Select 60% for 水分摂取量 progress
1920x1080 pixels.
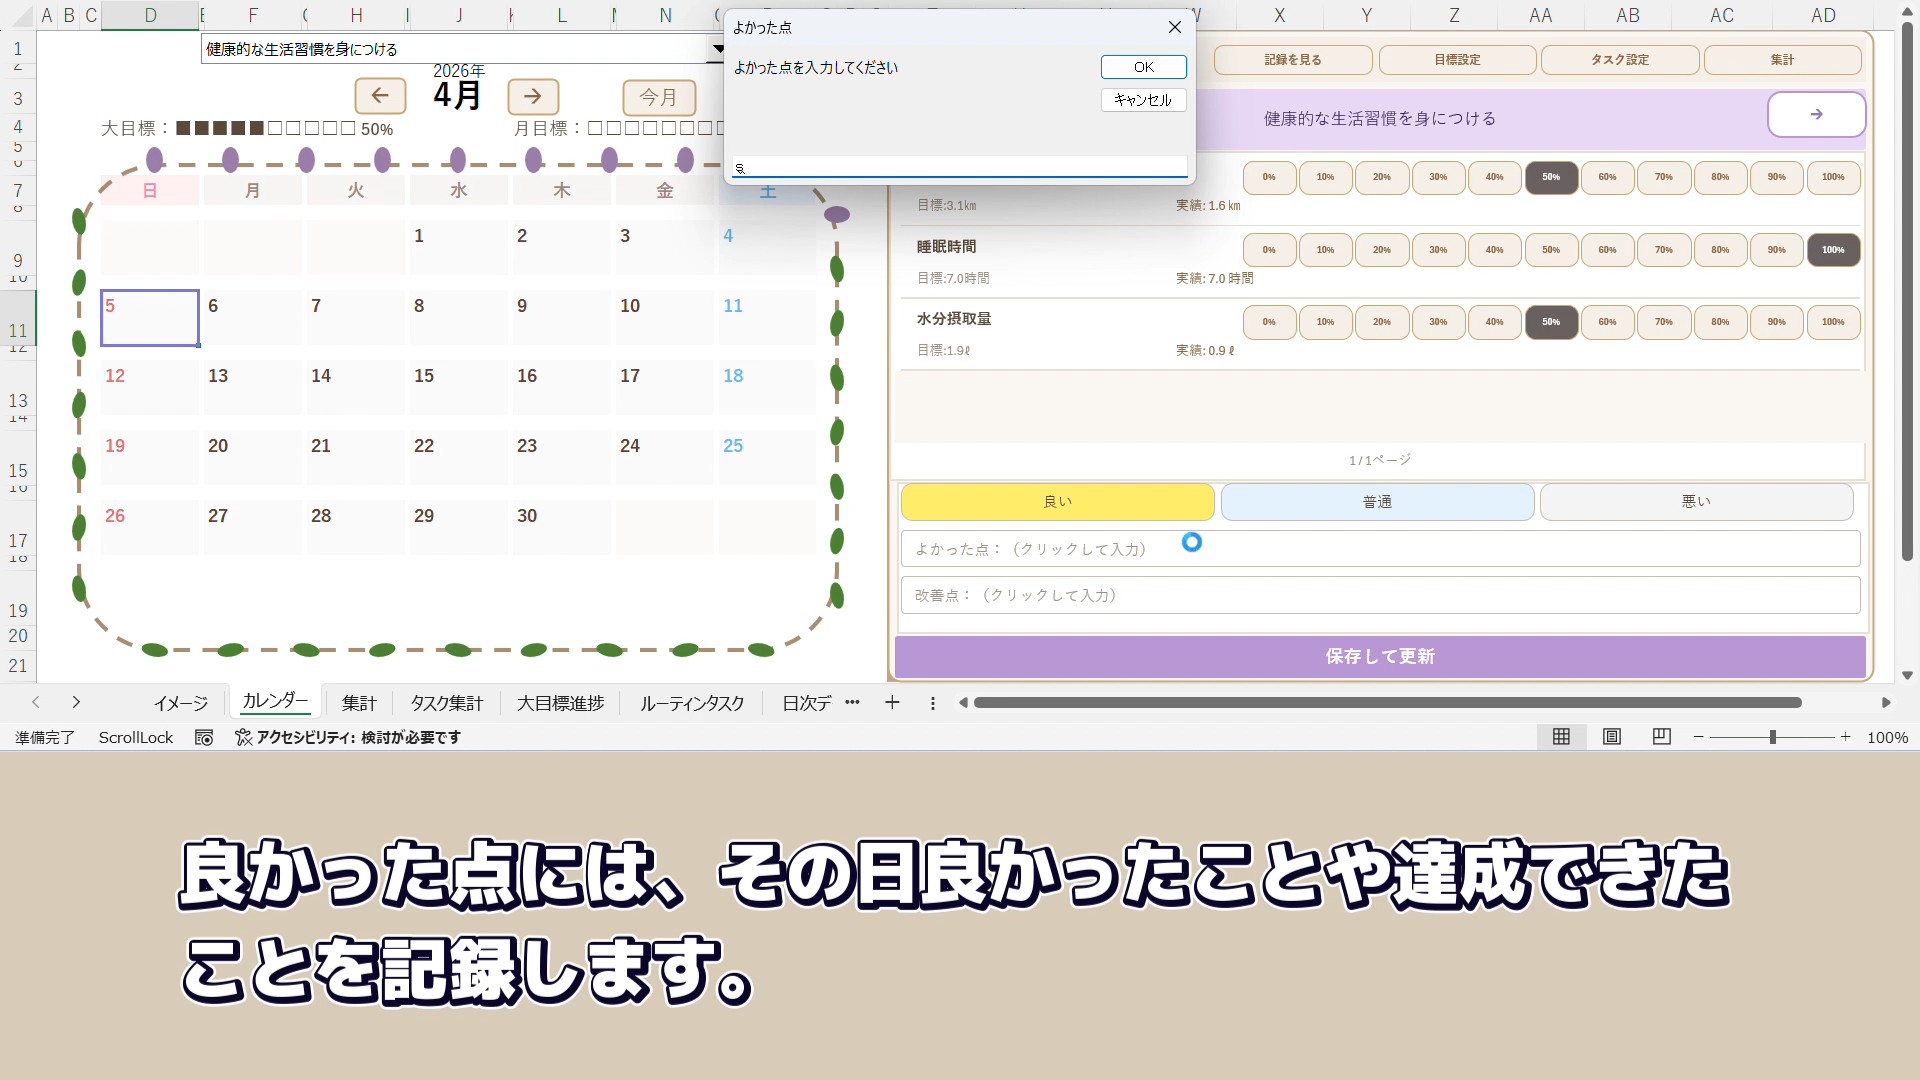(1607, 322)
